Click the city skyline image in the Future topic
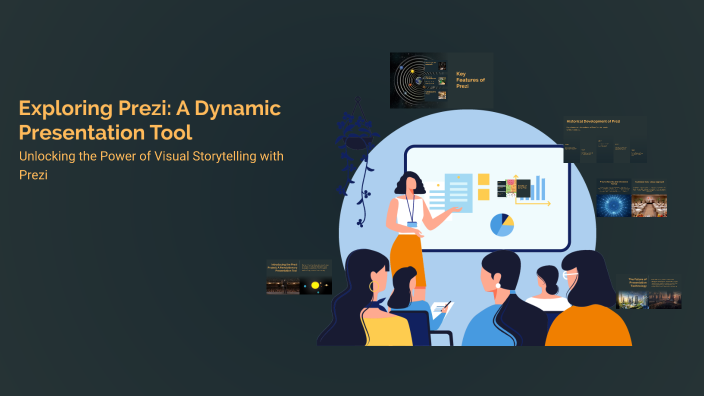This screenshot has width=704, height=396. point(632,299)
